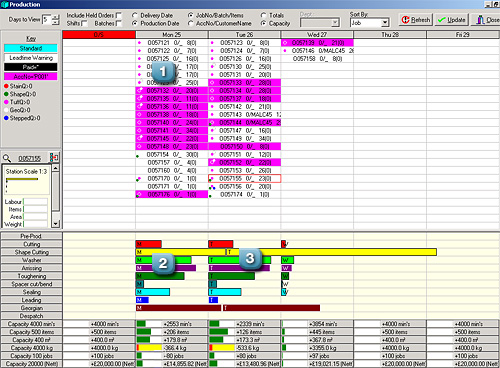Select the Despatch station row label

pos(32,316)
